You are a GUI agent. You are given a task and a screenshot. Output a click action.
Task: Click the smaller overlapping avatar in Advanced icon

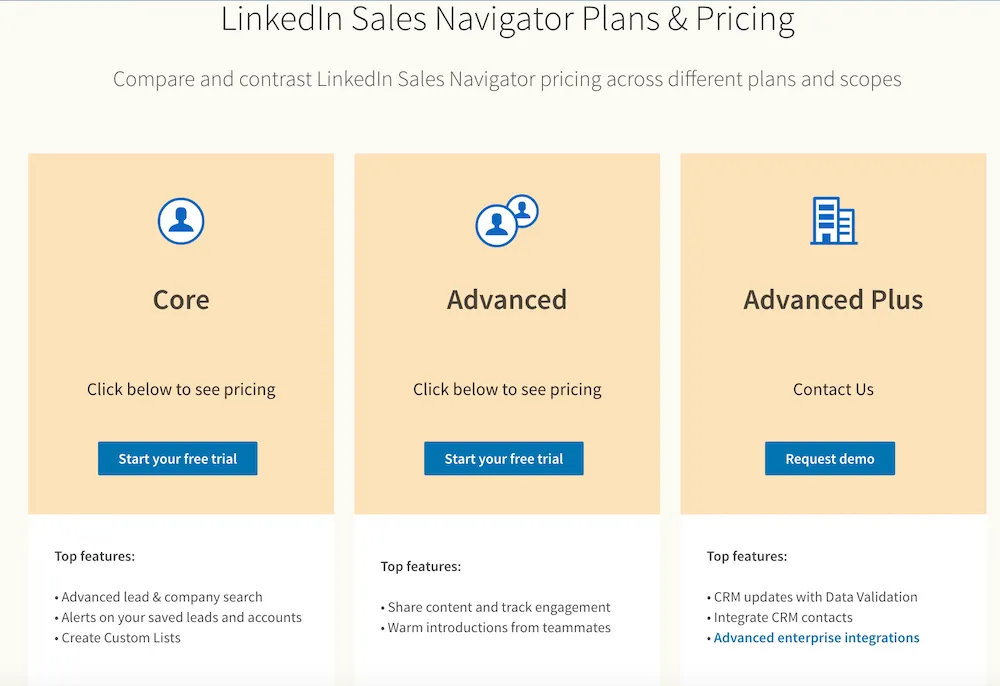(524, 208)
